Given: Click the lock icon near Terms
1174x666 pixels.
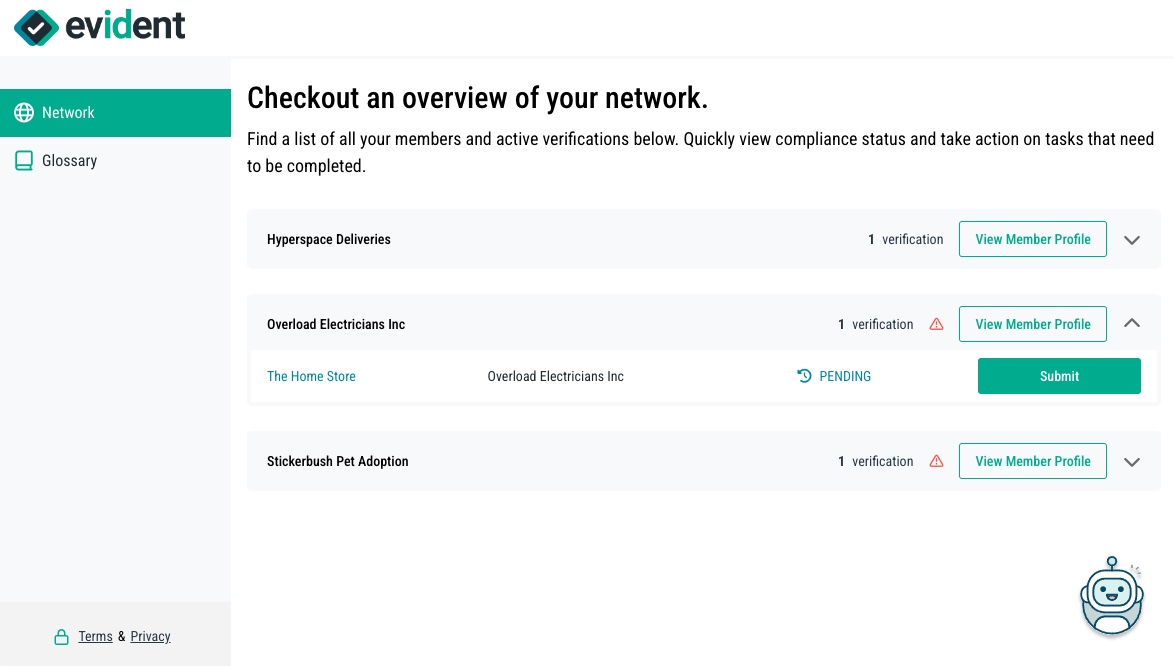Looking at the screenshot, I should point(62,635).
